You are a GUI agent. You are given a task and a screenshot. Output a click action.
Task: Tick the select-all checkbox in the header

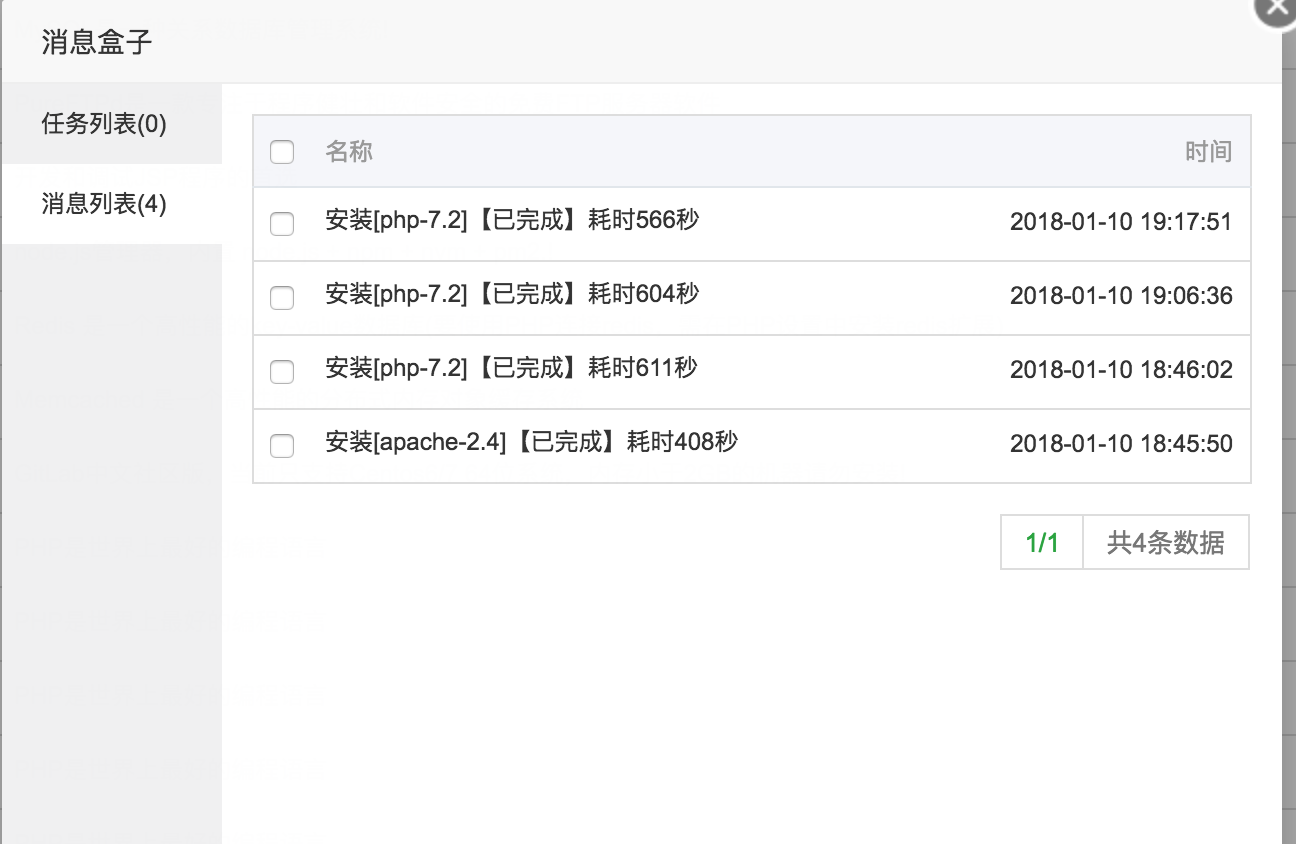(282, 152)
